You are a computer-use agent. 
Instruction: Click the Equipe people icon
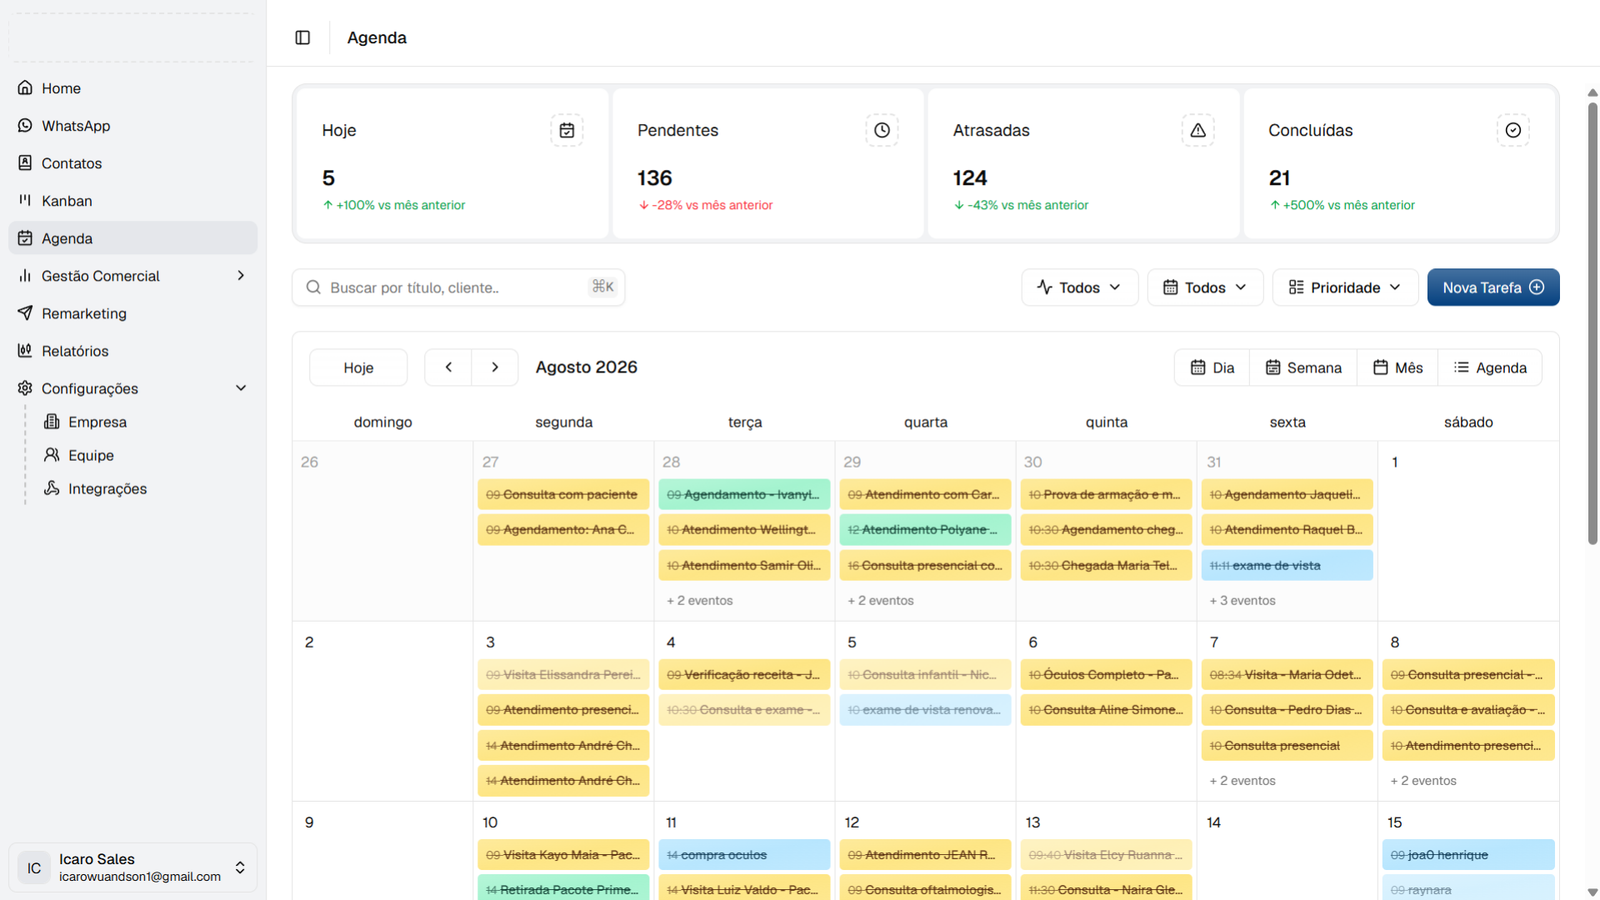pos(52,455)
